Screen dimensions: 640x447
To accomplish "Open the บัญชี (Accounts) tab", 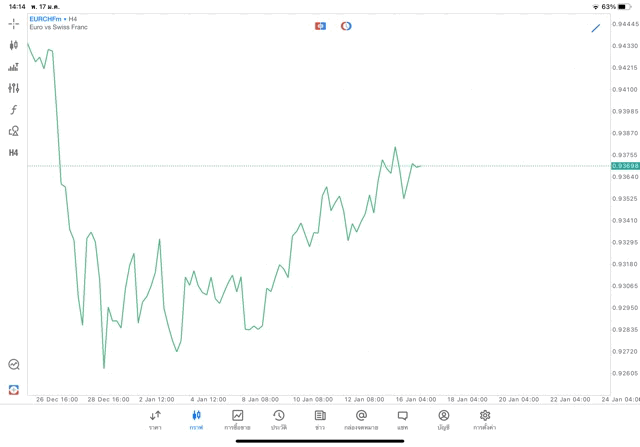I will coord(443,419).
